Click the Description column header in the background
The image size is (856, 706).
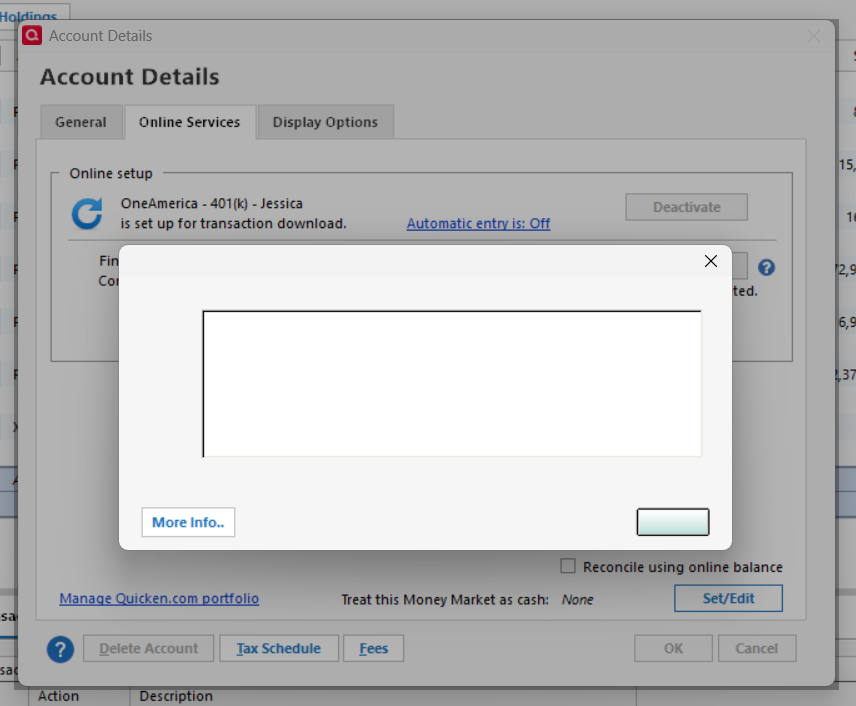tap(176, 696)
